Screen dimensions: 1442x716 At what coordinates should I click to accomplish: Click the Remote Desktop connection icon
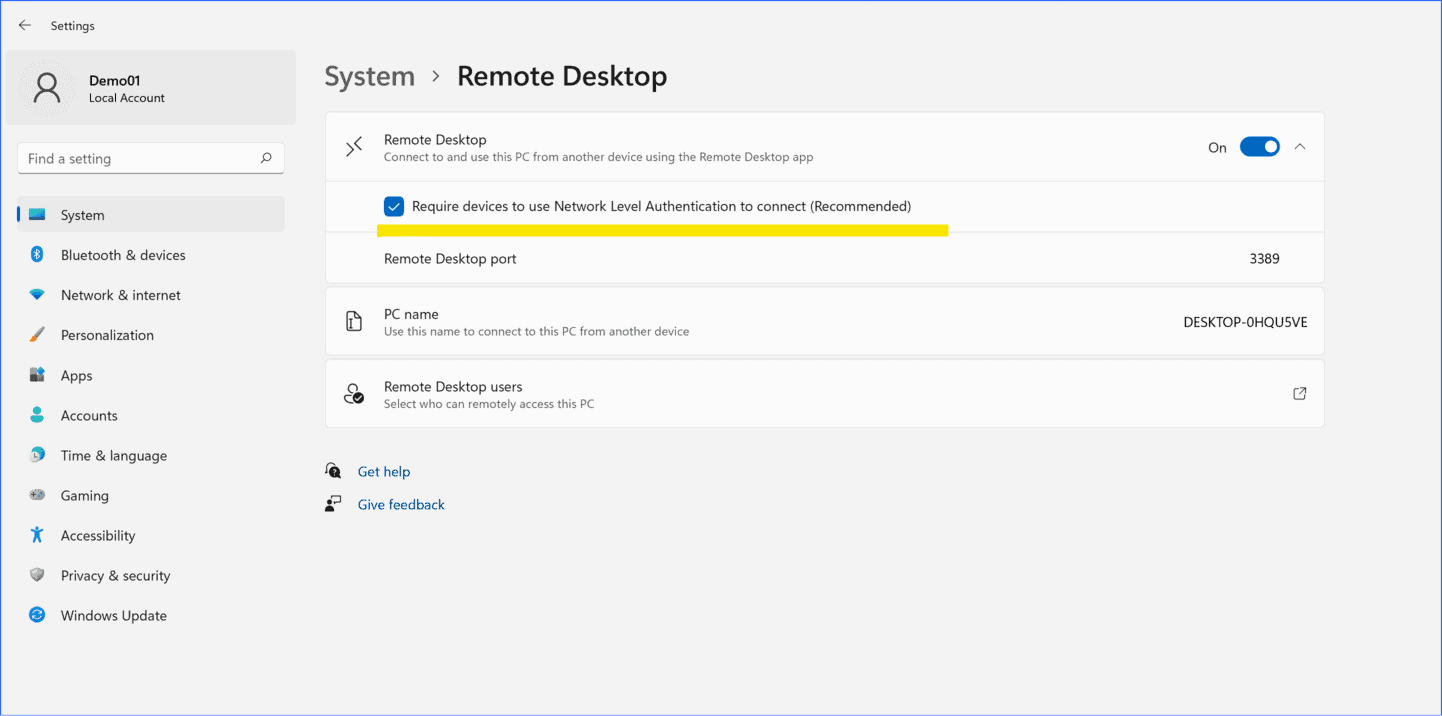(x=354, y=147)
